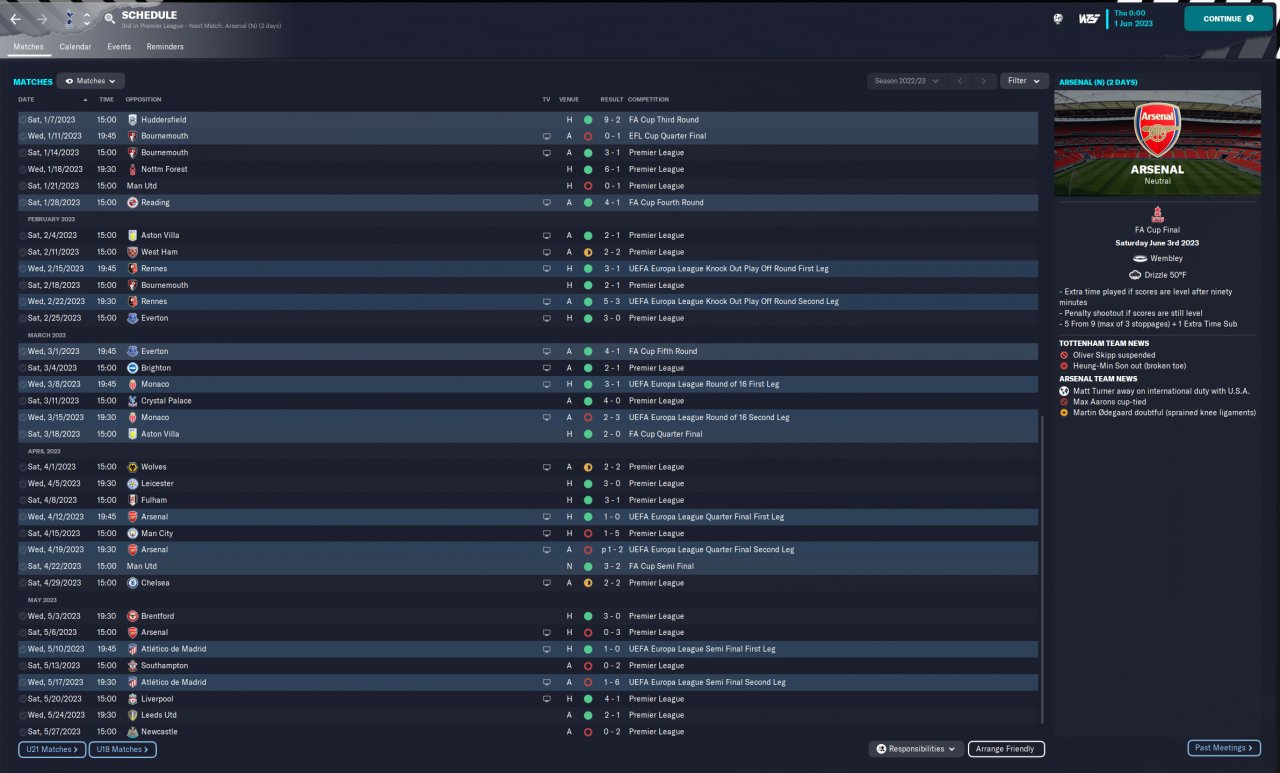The height and width of the screenshot is (773, 1280).
Task: Click the TV icon in the Chelsea row
Action: (x=547, y=583)
